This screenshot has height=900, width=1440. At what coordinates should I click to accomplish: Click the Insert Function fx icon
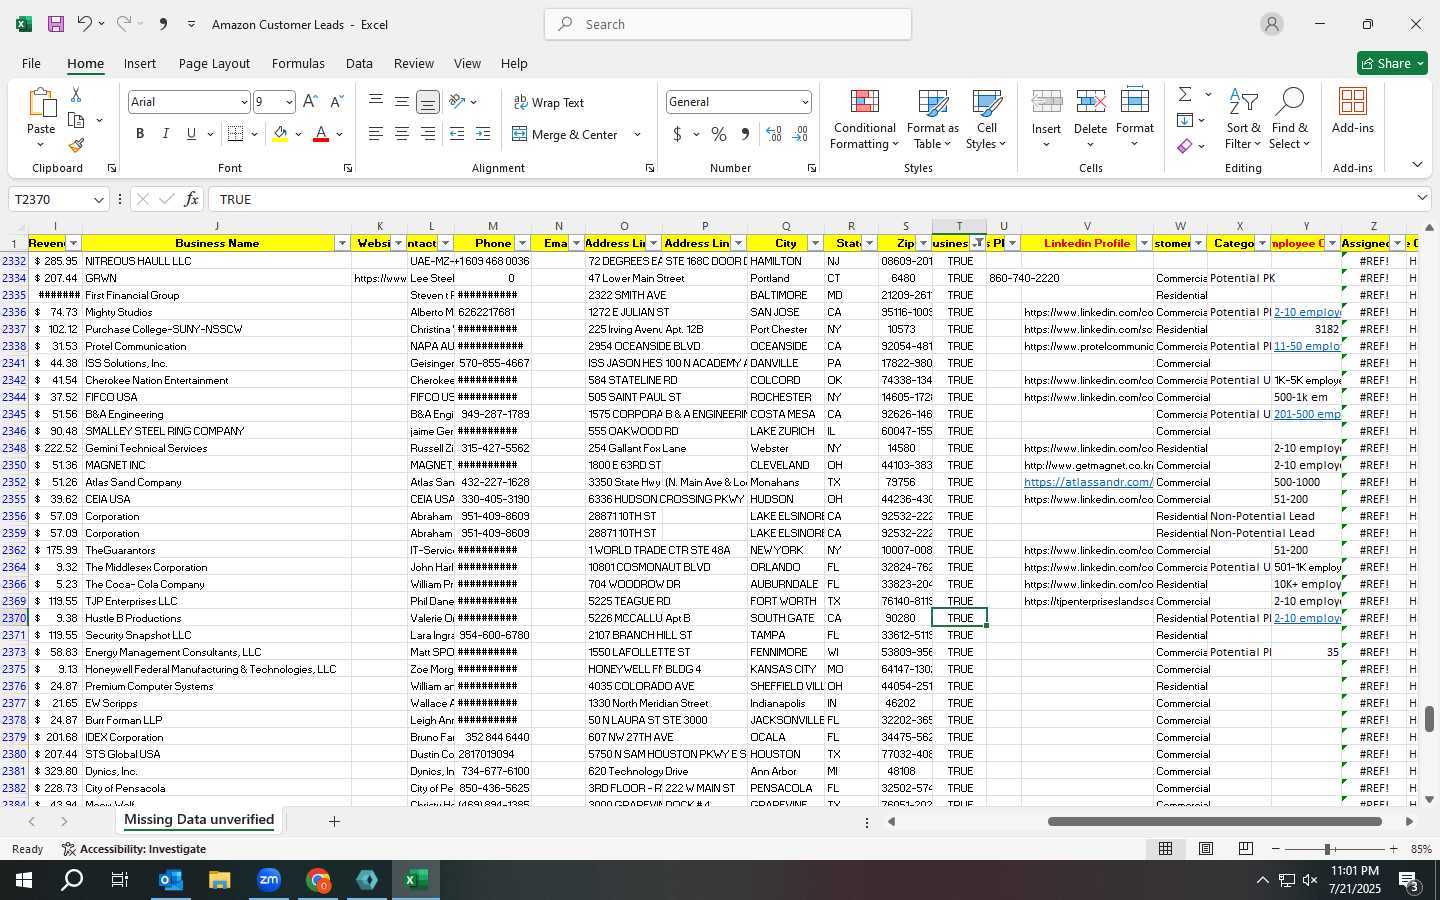(191, 199)
